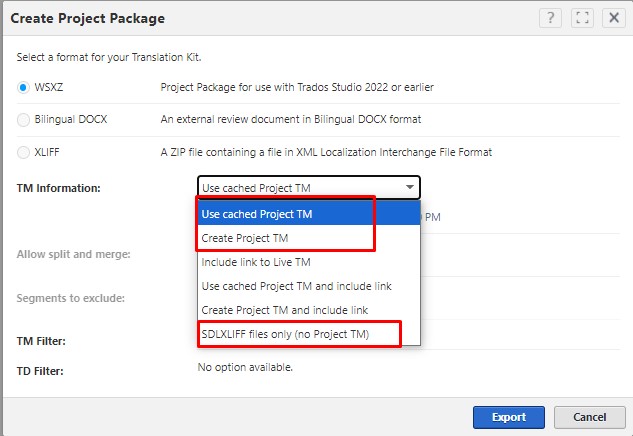Close the Create Project Package dialog
The image size is (633, 436).
[612, 18]
